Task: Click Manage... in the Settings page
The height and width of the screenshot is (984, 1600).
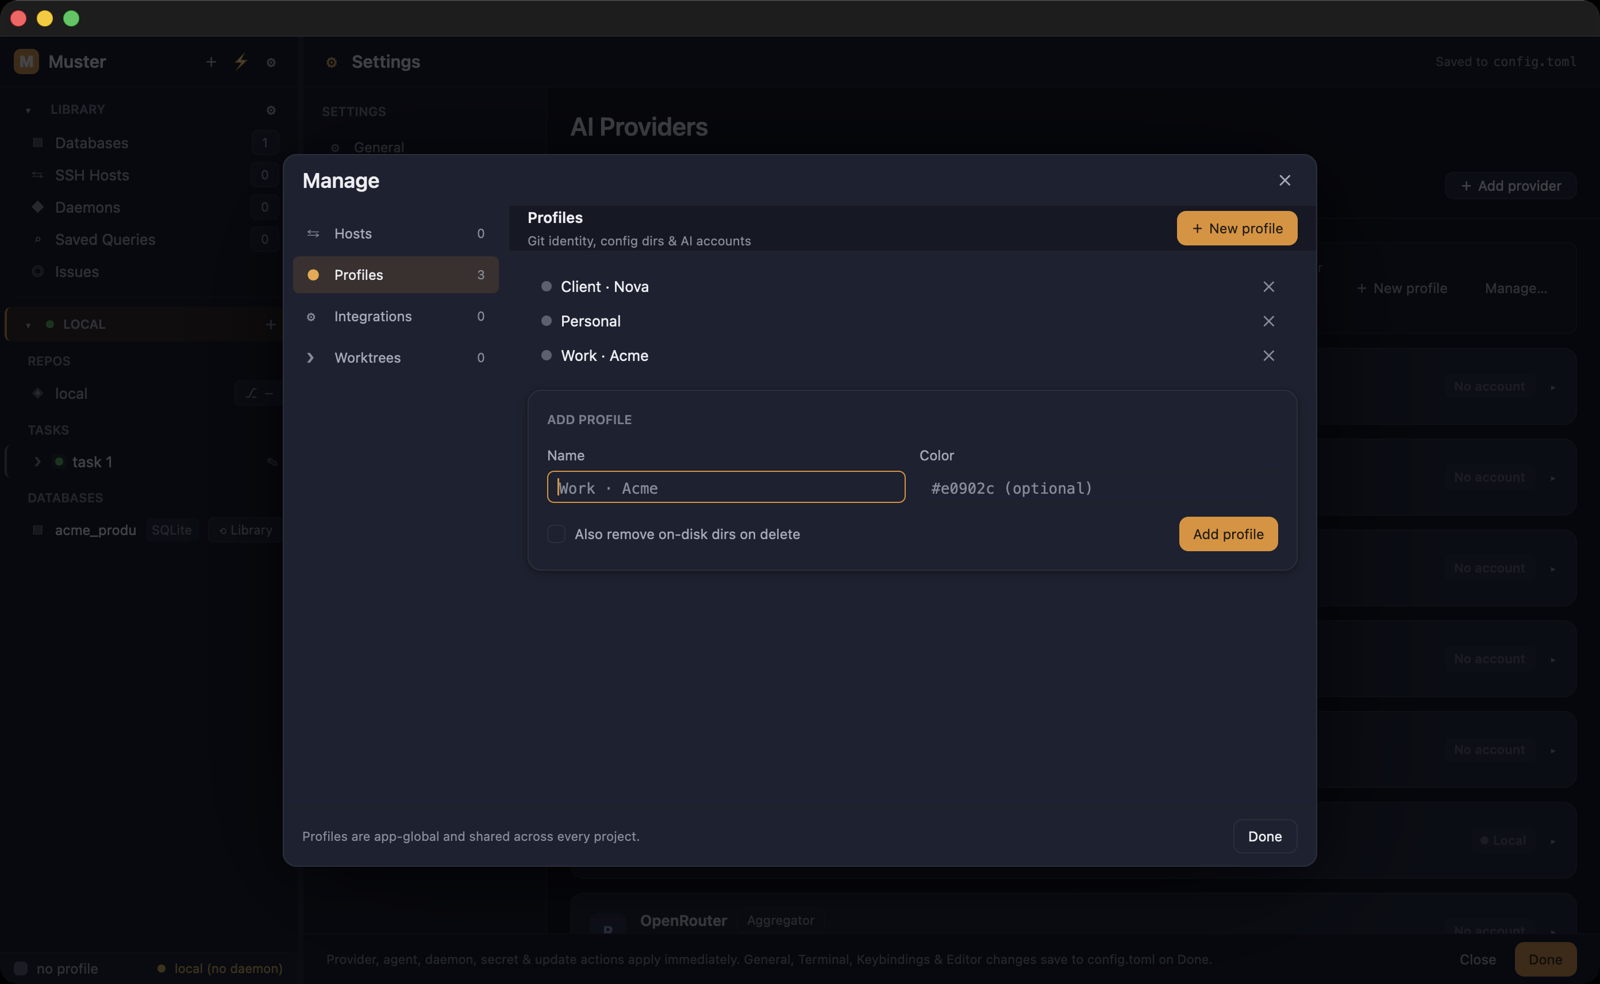Action: 1515,288
